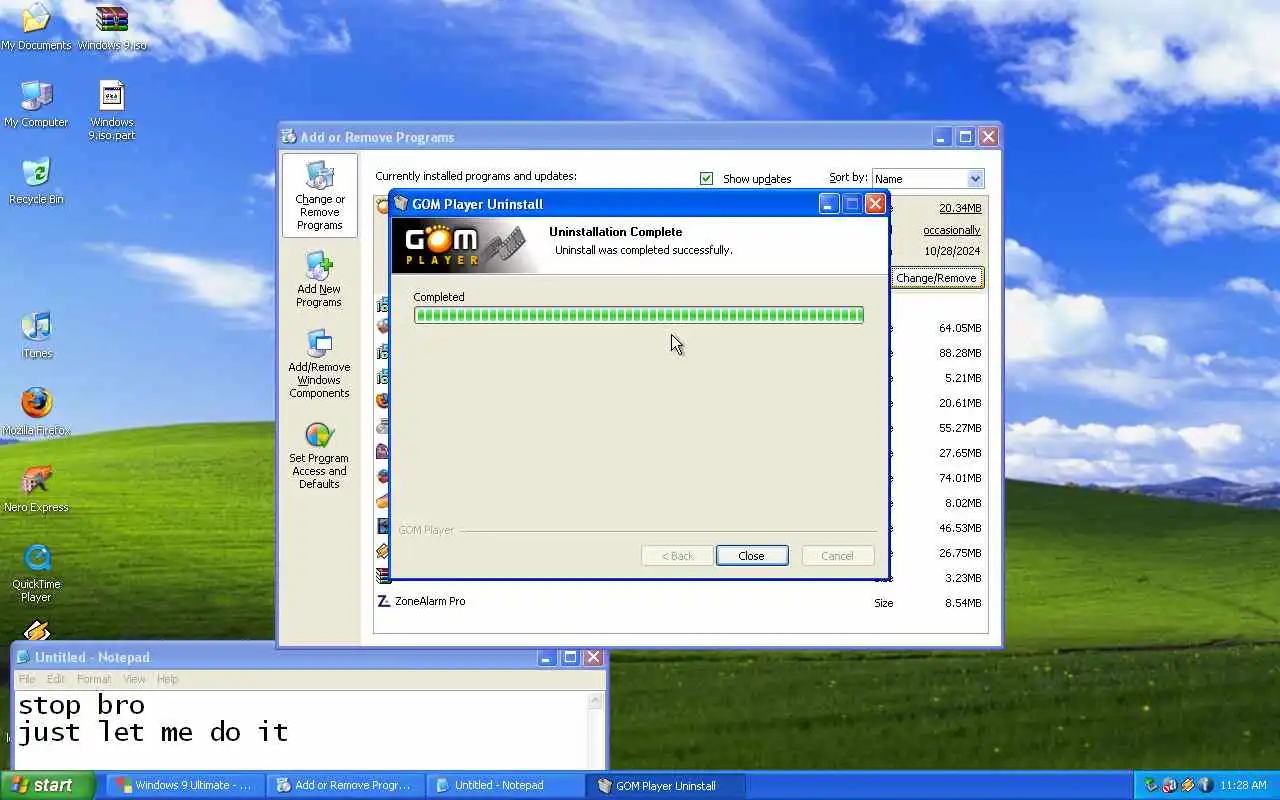Click the 8.54MB ZoneAlarm size value
The image size is (1280, 800).
(x=963, y=603)
